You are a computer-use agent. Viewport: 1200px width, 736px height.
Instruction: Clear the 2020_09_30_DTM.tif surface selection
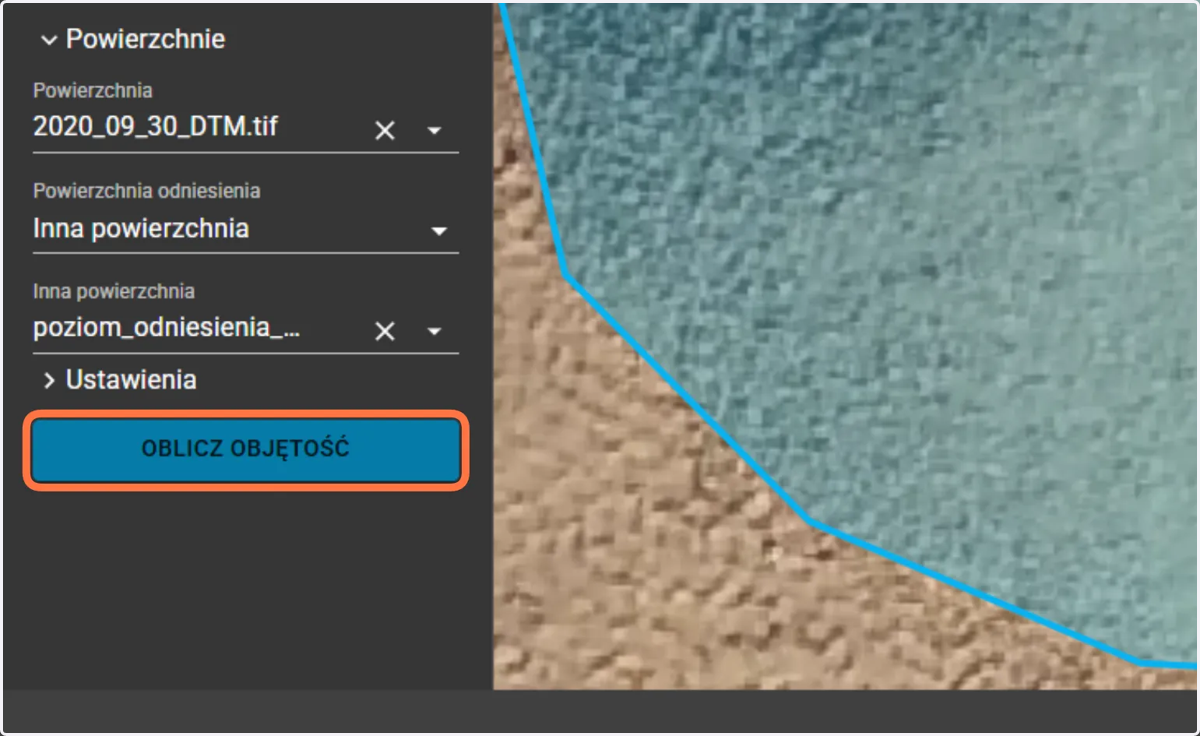[x=385, y=130]
